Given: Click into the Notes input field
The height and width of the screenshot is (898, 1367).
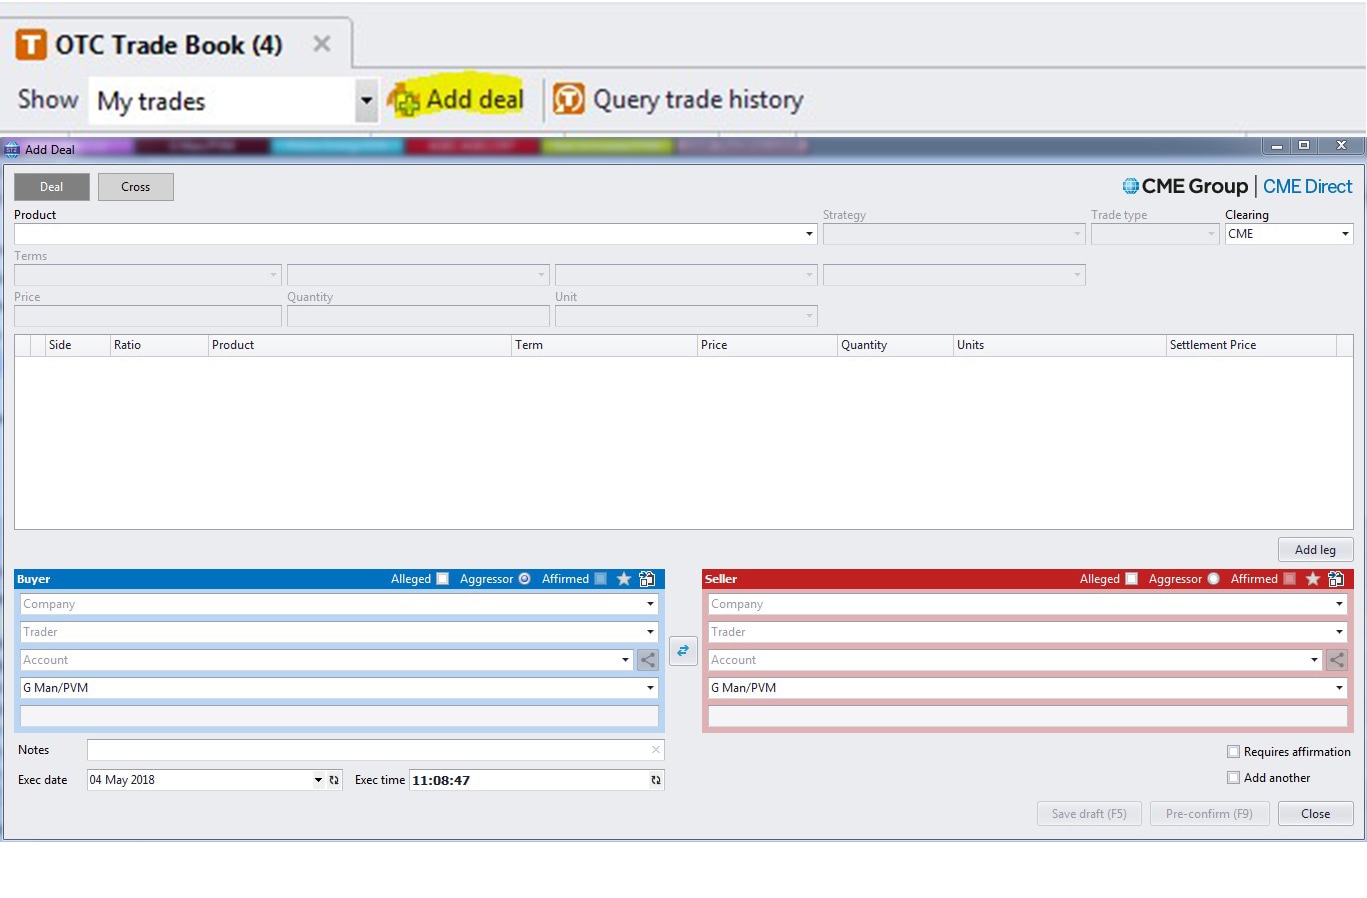Looking at the screenshot, I should click(368, 750).
